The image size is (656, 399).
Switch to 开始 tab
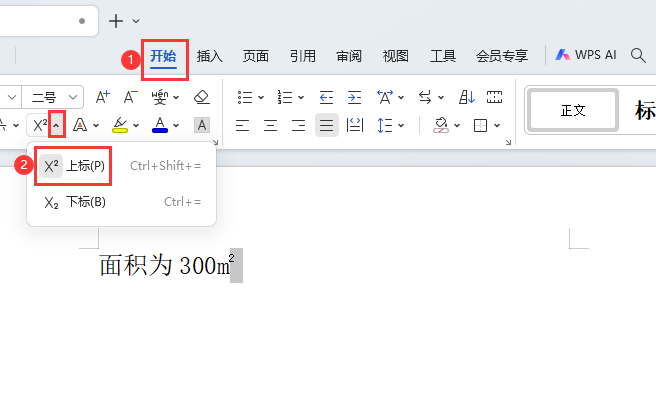tap(163, 56)
